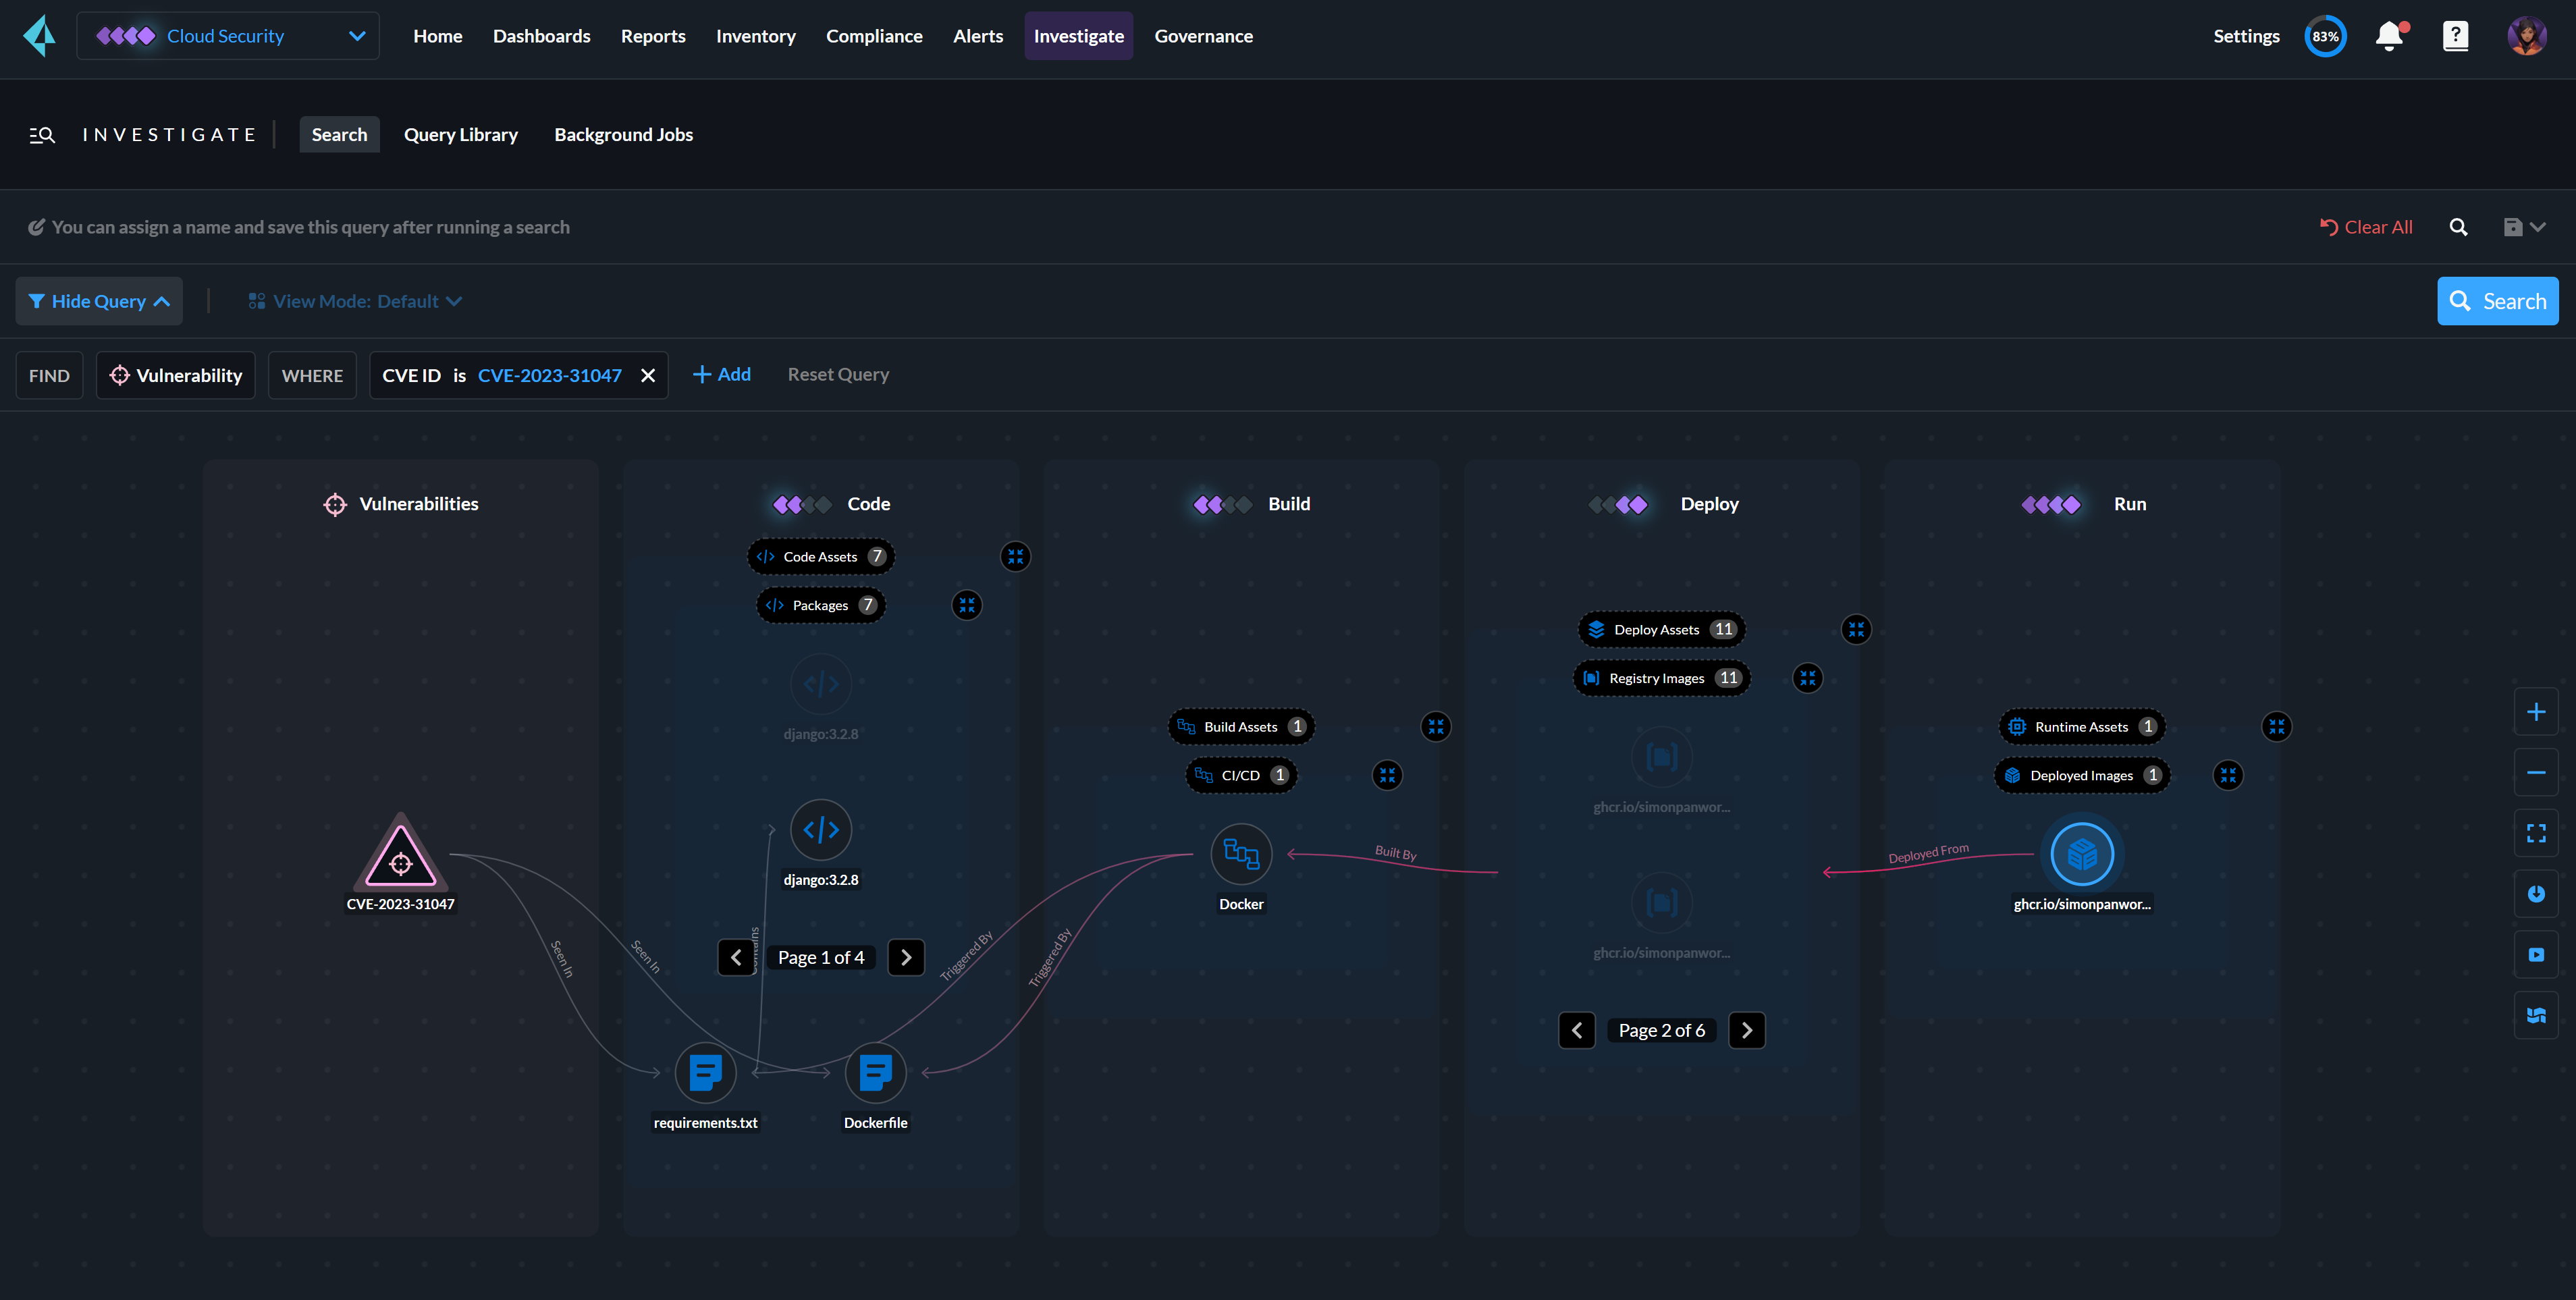Go to the Home menu
The height and width of the screenshot is (1300, 2576).
click(x=438, y=36)
